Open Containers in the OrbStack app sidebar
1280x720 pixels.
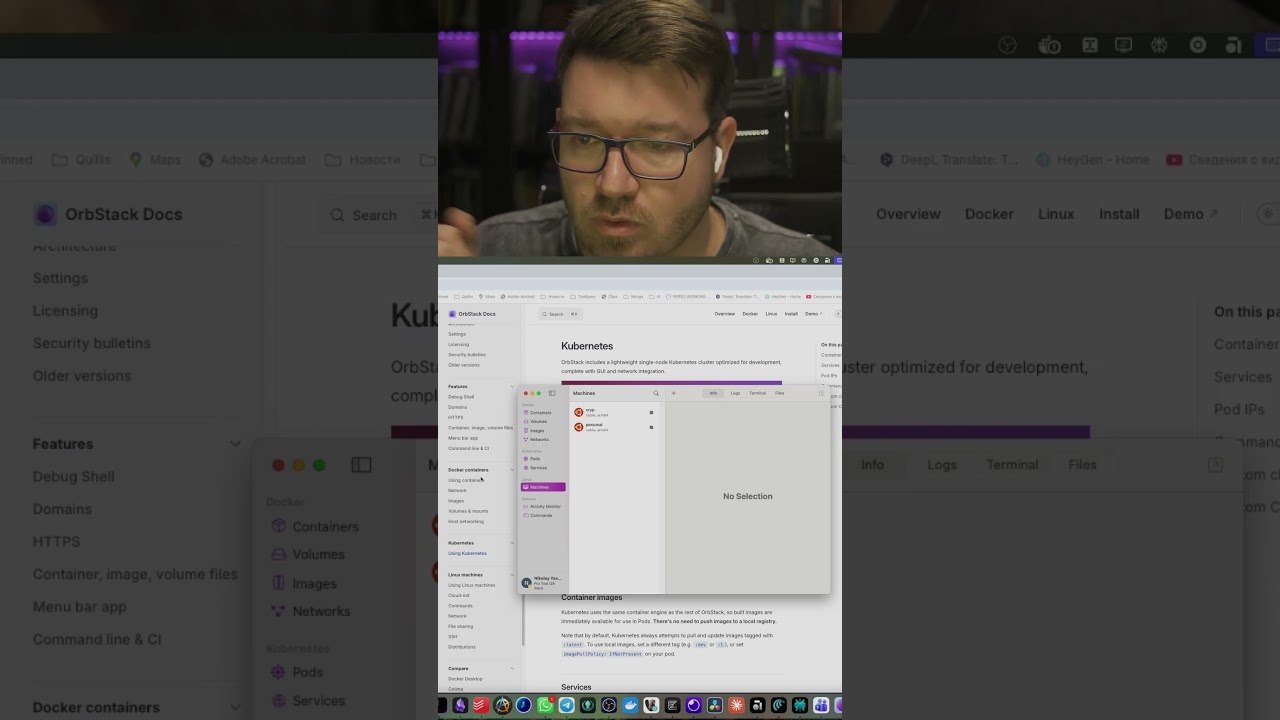[540, 412]
